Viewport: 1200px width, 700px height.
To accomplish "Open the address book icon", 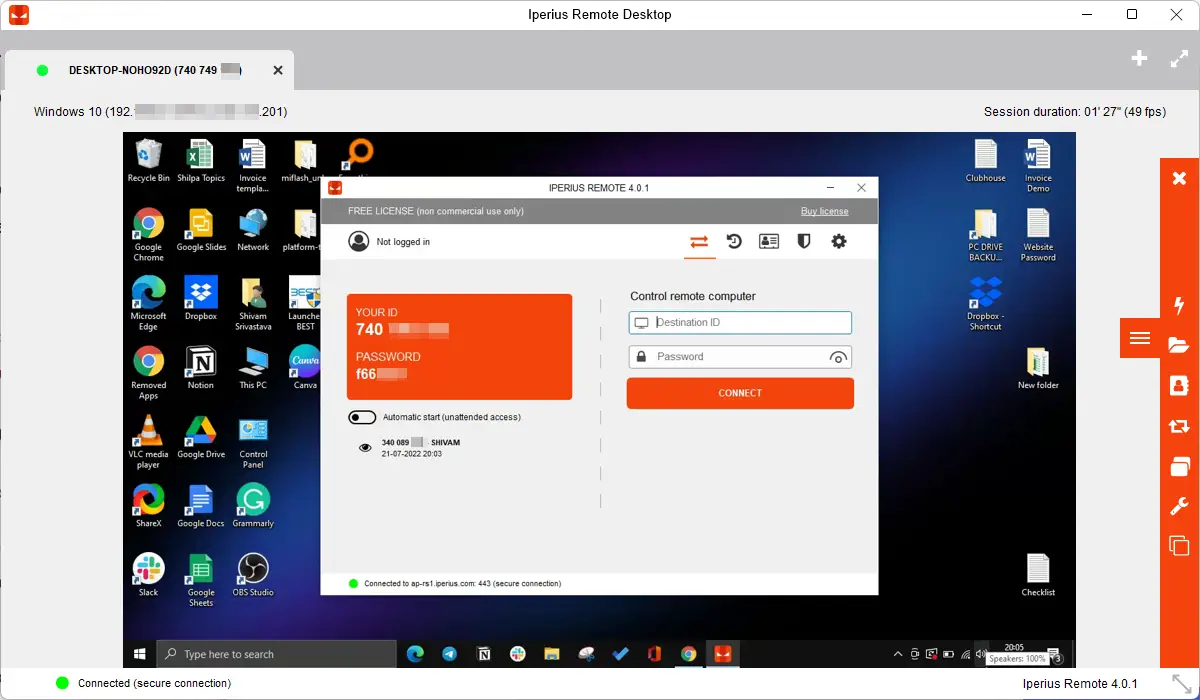I will pyautogui.click(x=769, y=241).
